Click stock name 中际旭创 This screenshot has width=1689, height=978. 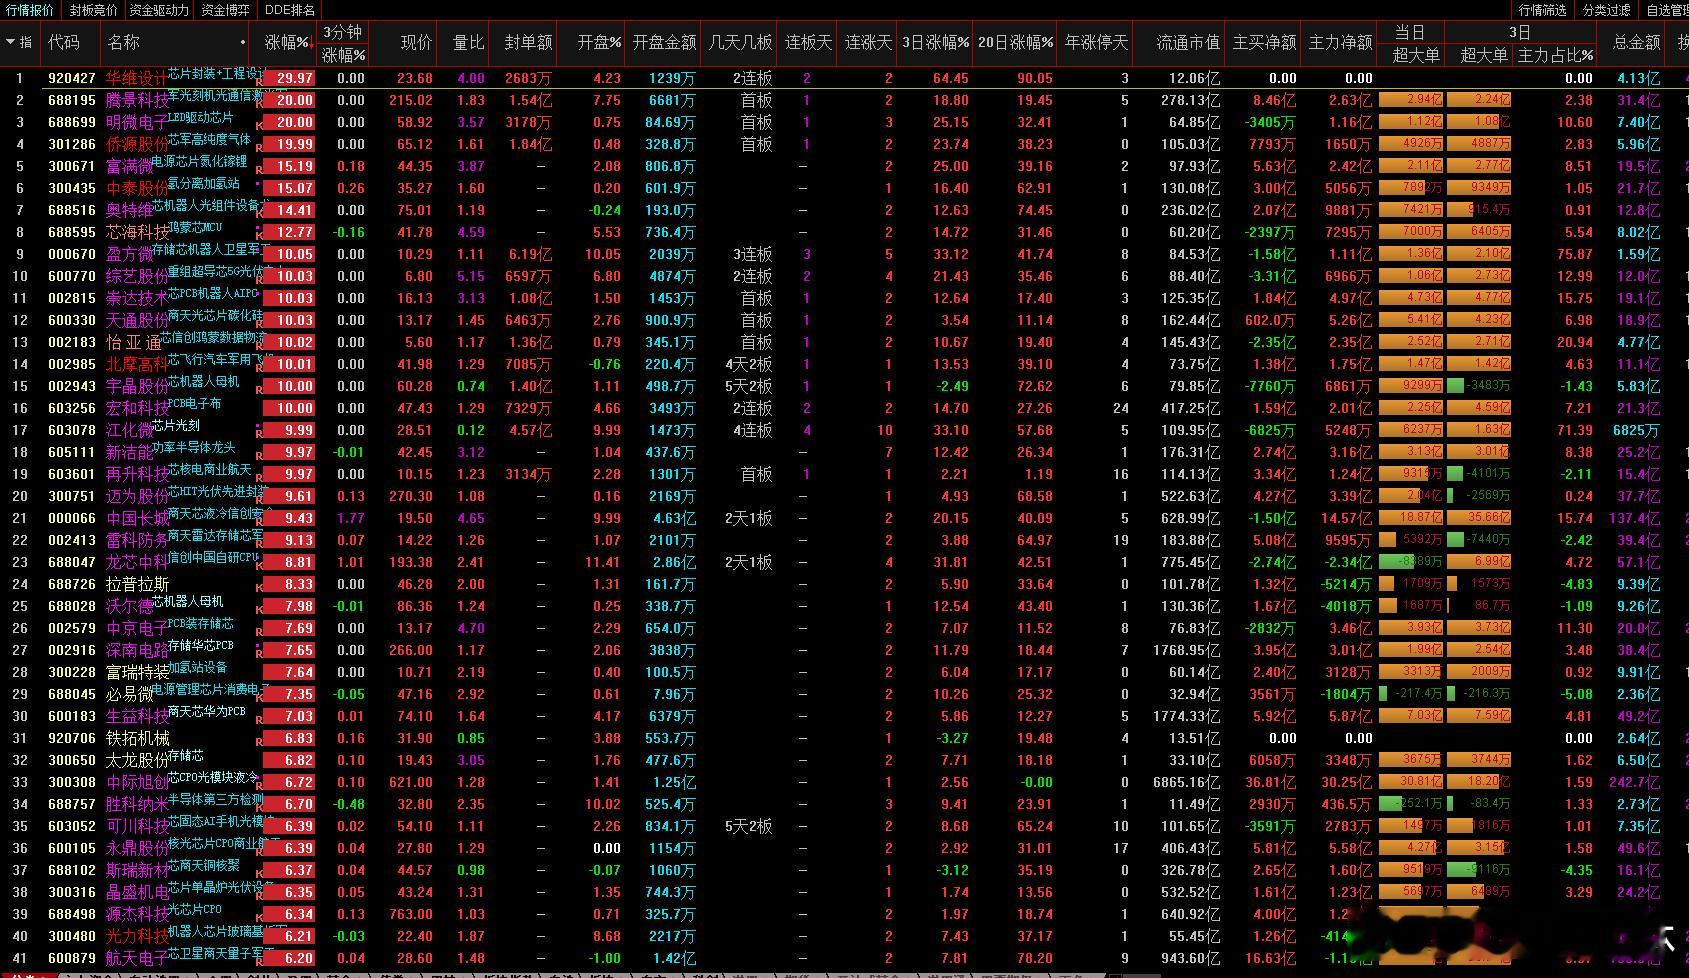coord(137,782)
